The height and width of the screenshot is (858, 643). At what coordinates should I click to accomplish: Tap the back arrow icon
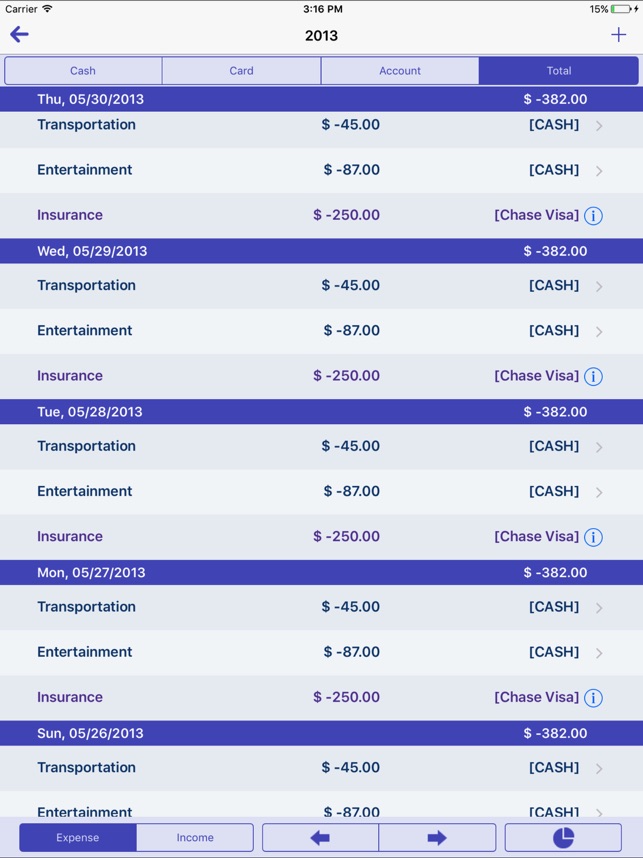point(19,35)
